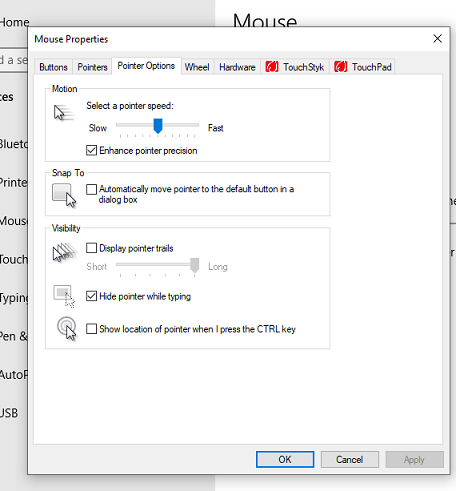Open Pen & Windows Ink in Settings sidebar
The height and width of the screenshot is (491, 456).
point(14,336)
